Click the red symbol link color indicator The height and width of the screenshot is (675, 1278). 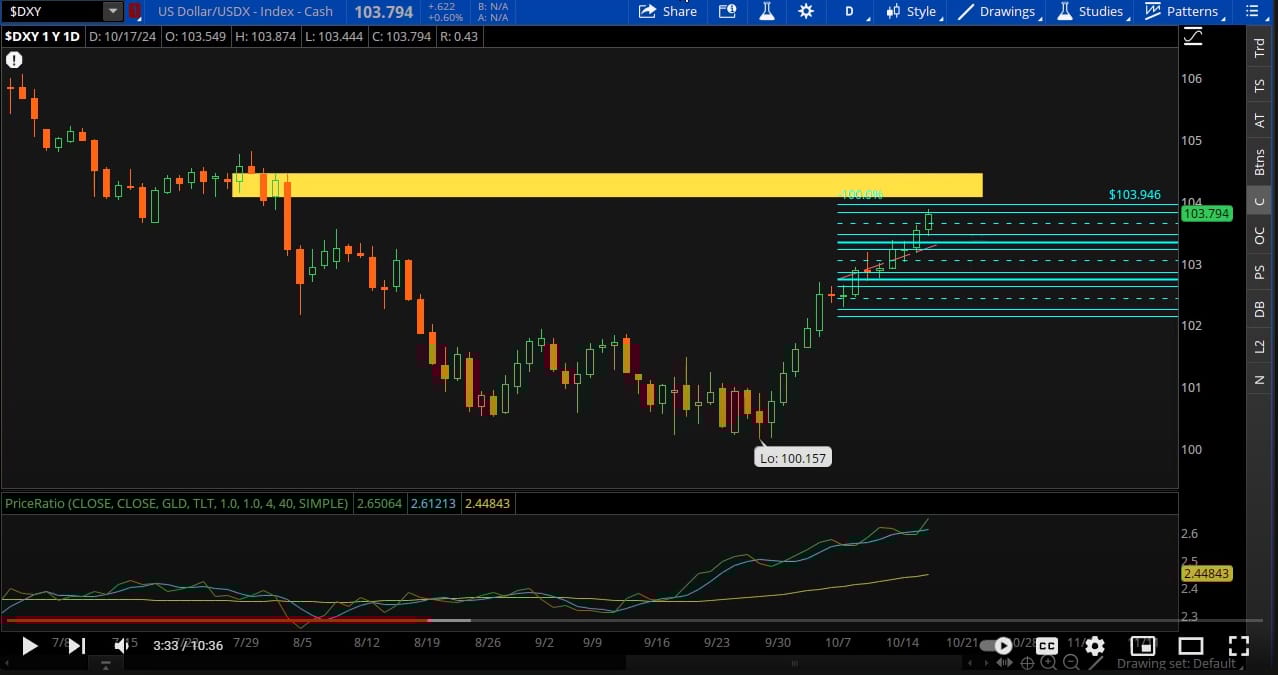point(134,11)
